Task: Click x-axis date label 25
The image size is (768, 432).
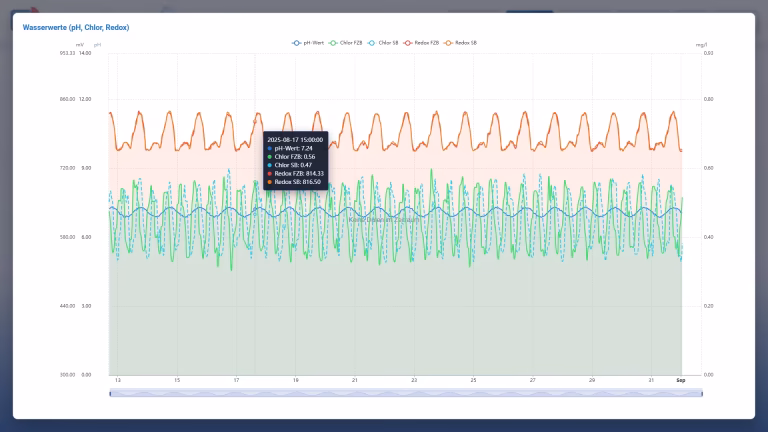Action: (x=473, y=380)
